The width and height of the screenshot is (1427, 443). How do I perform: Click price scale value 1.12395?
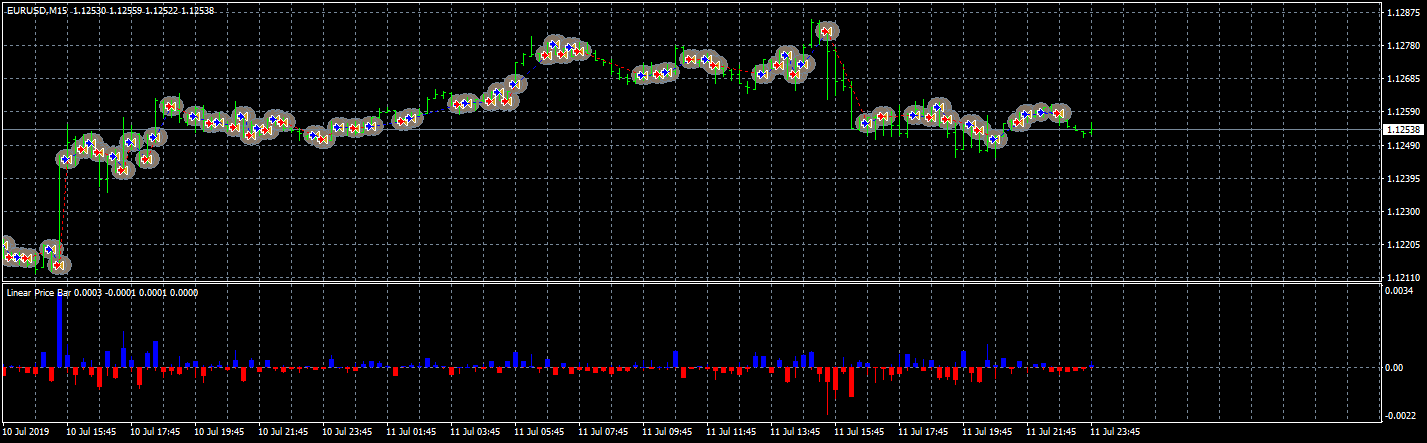[1402, 179]
